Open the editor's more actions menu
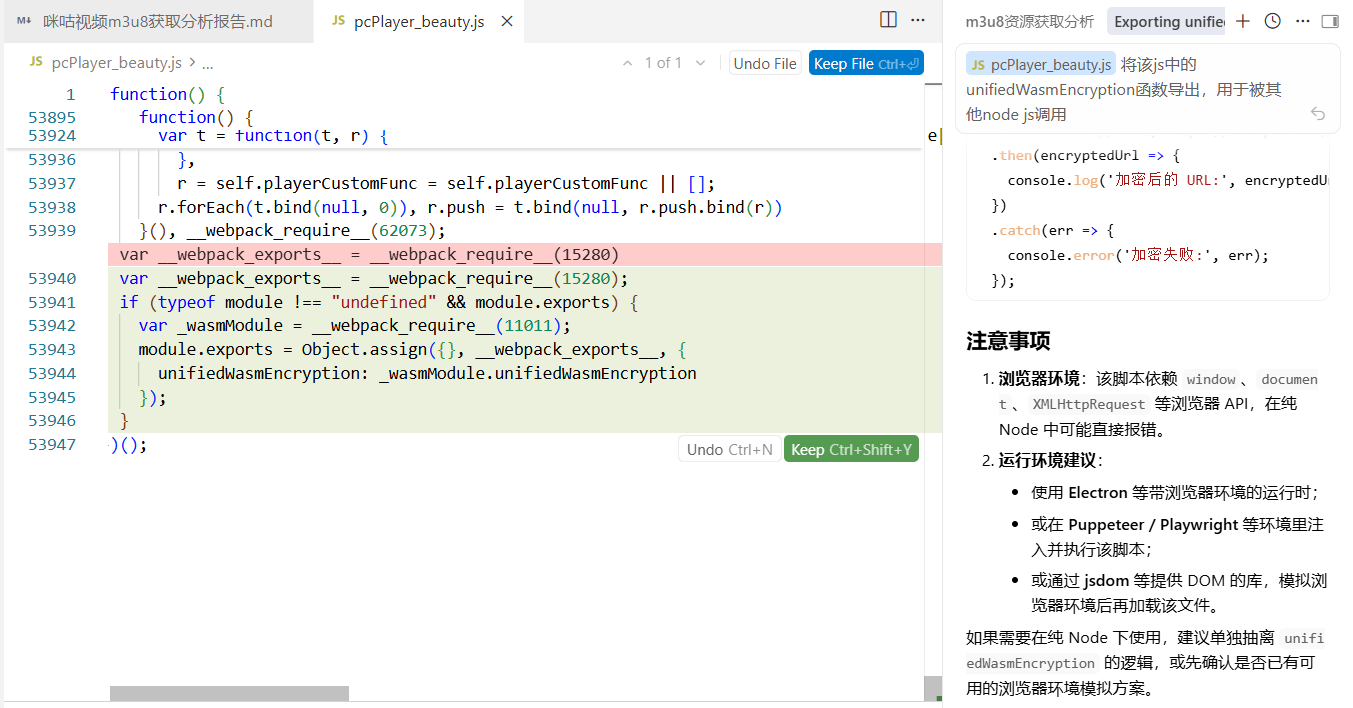The height and width of the screenshot is (708, 1353). point(916,20)
